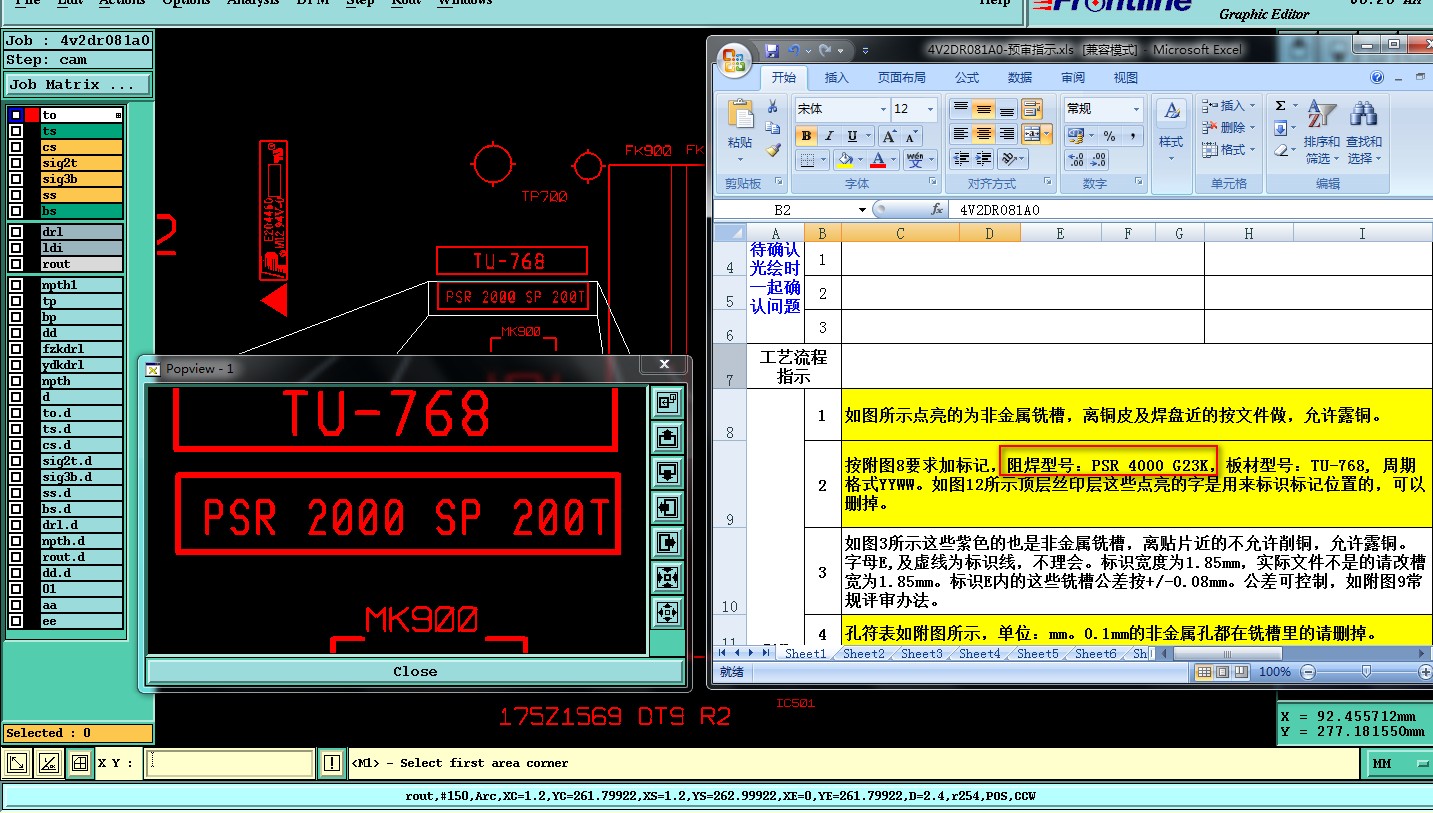This screenshot has height=813, width=1433.
Task: Click the percent style icon
Action: point(1109,135)
